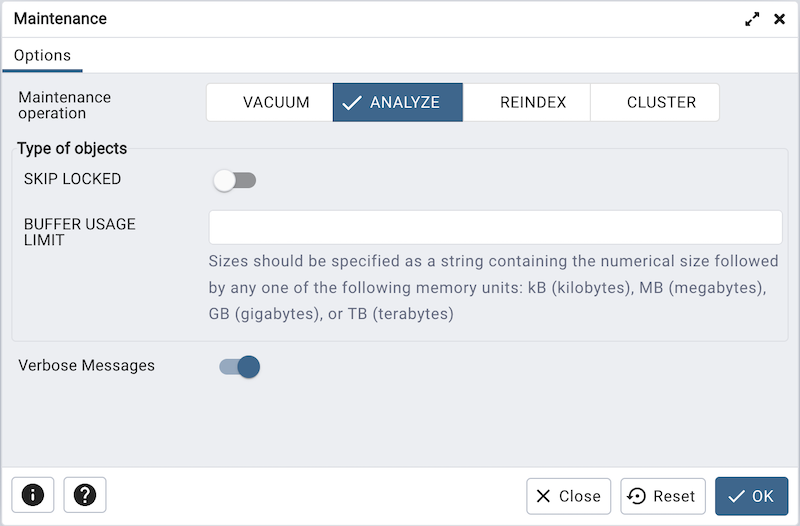Click the BUFFER USAGE LIMIT label
800x526 pixels.
80,232
